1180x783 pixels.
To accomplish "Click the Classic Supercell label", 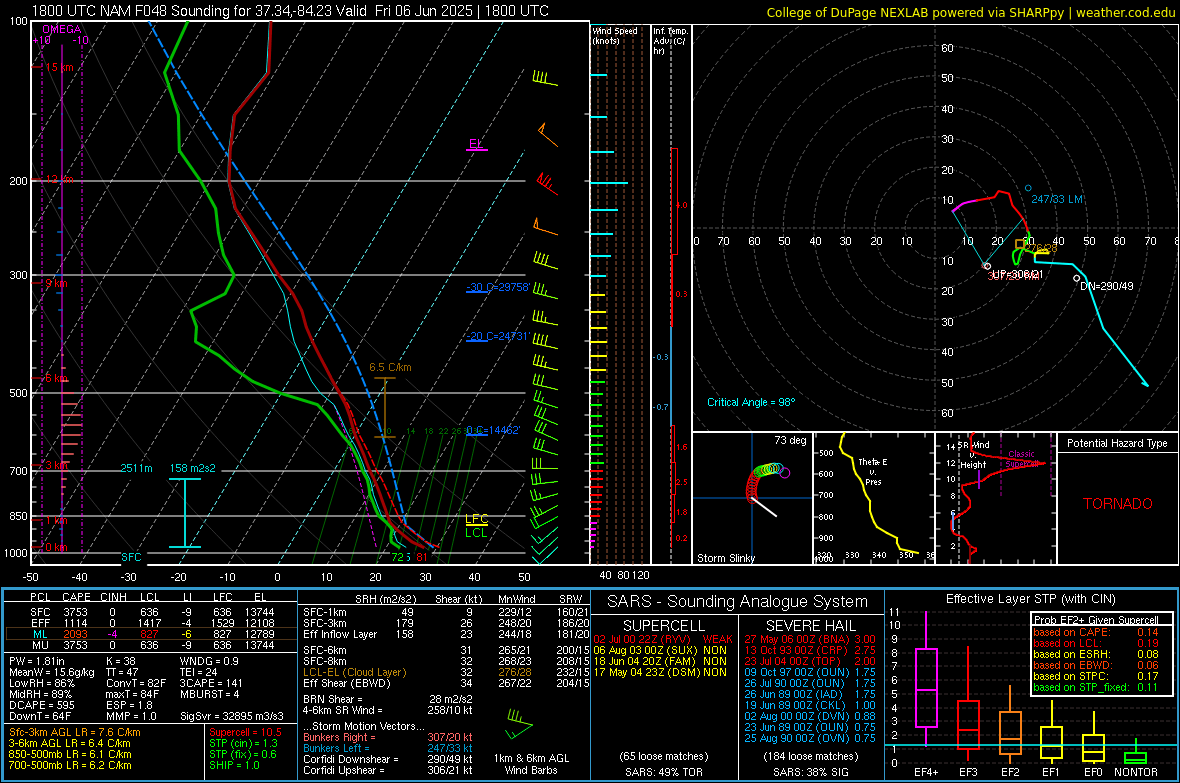I will coord(1022,459).
